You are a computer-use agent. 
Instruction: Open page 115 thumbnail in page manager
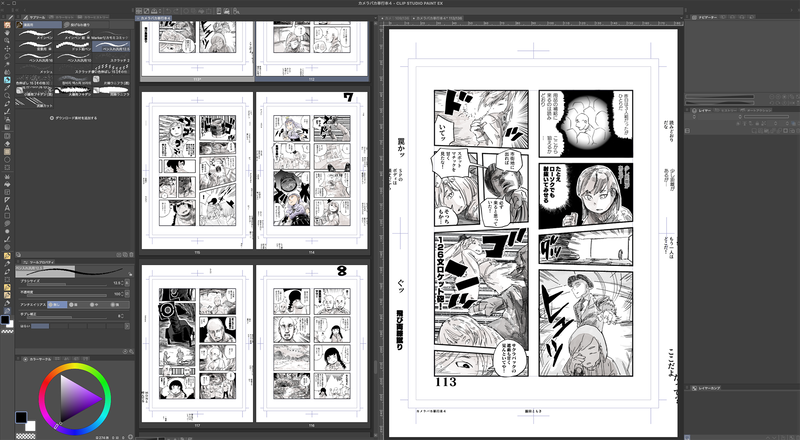click(x=197, y=170)
